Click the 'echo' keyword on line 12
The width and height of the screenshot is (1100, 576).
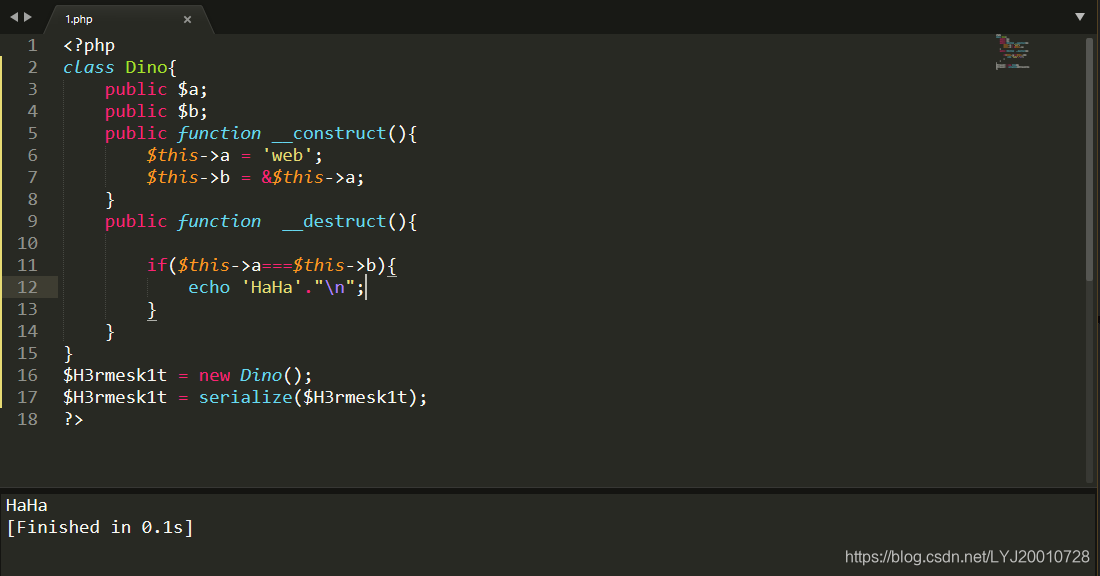(209, 288)
